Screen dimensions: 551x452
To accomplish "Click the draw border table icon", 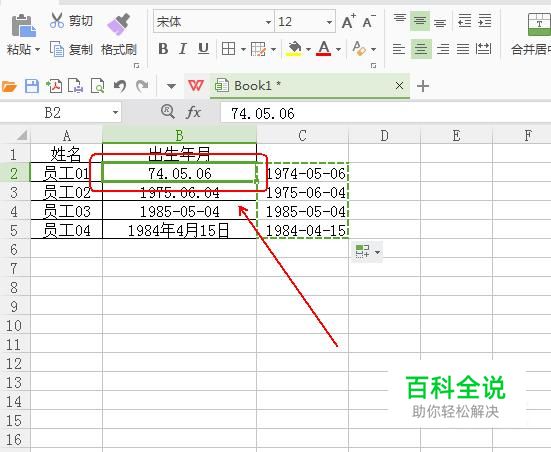I will tap(258, 49).
